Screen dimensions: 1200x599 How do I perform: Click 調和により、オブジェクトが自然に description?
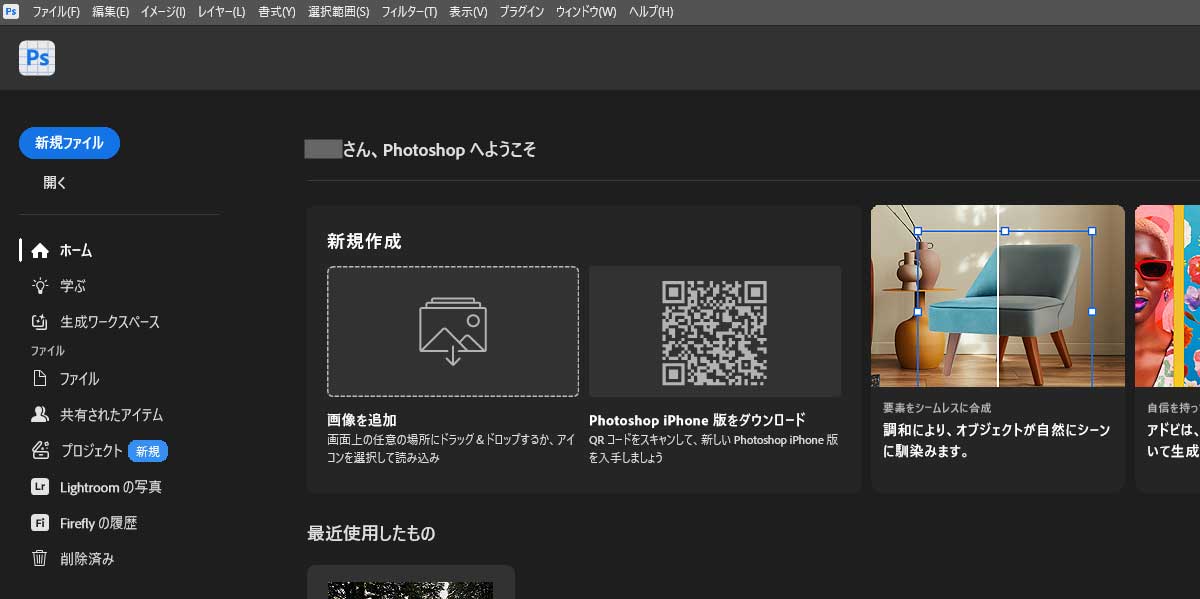pyautogui.click(x=996, y=440)
